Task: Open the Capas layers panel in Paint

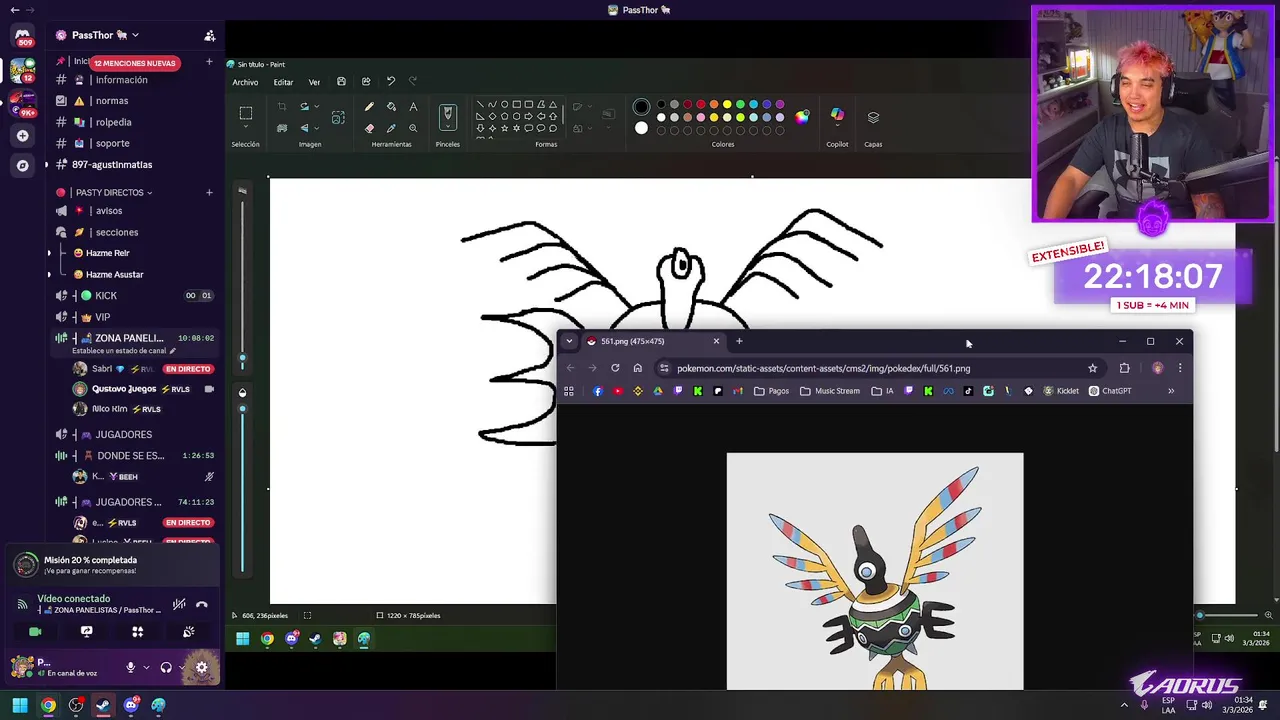Action: tap(873, 117)
